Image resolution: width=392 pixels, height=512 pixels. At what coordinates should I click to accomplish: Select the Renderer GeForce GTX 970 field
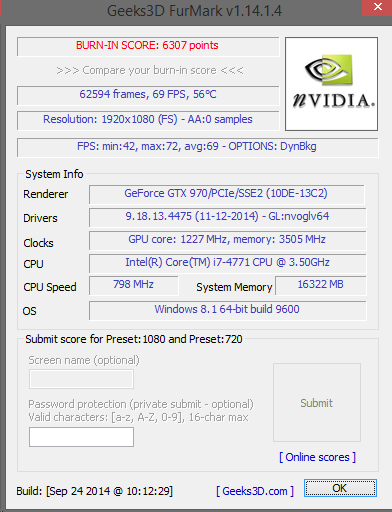(x=227, y=194)
